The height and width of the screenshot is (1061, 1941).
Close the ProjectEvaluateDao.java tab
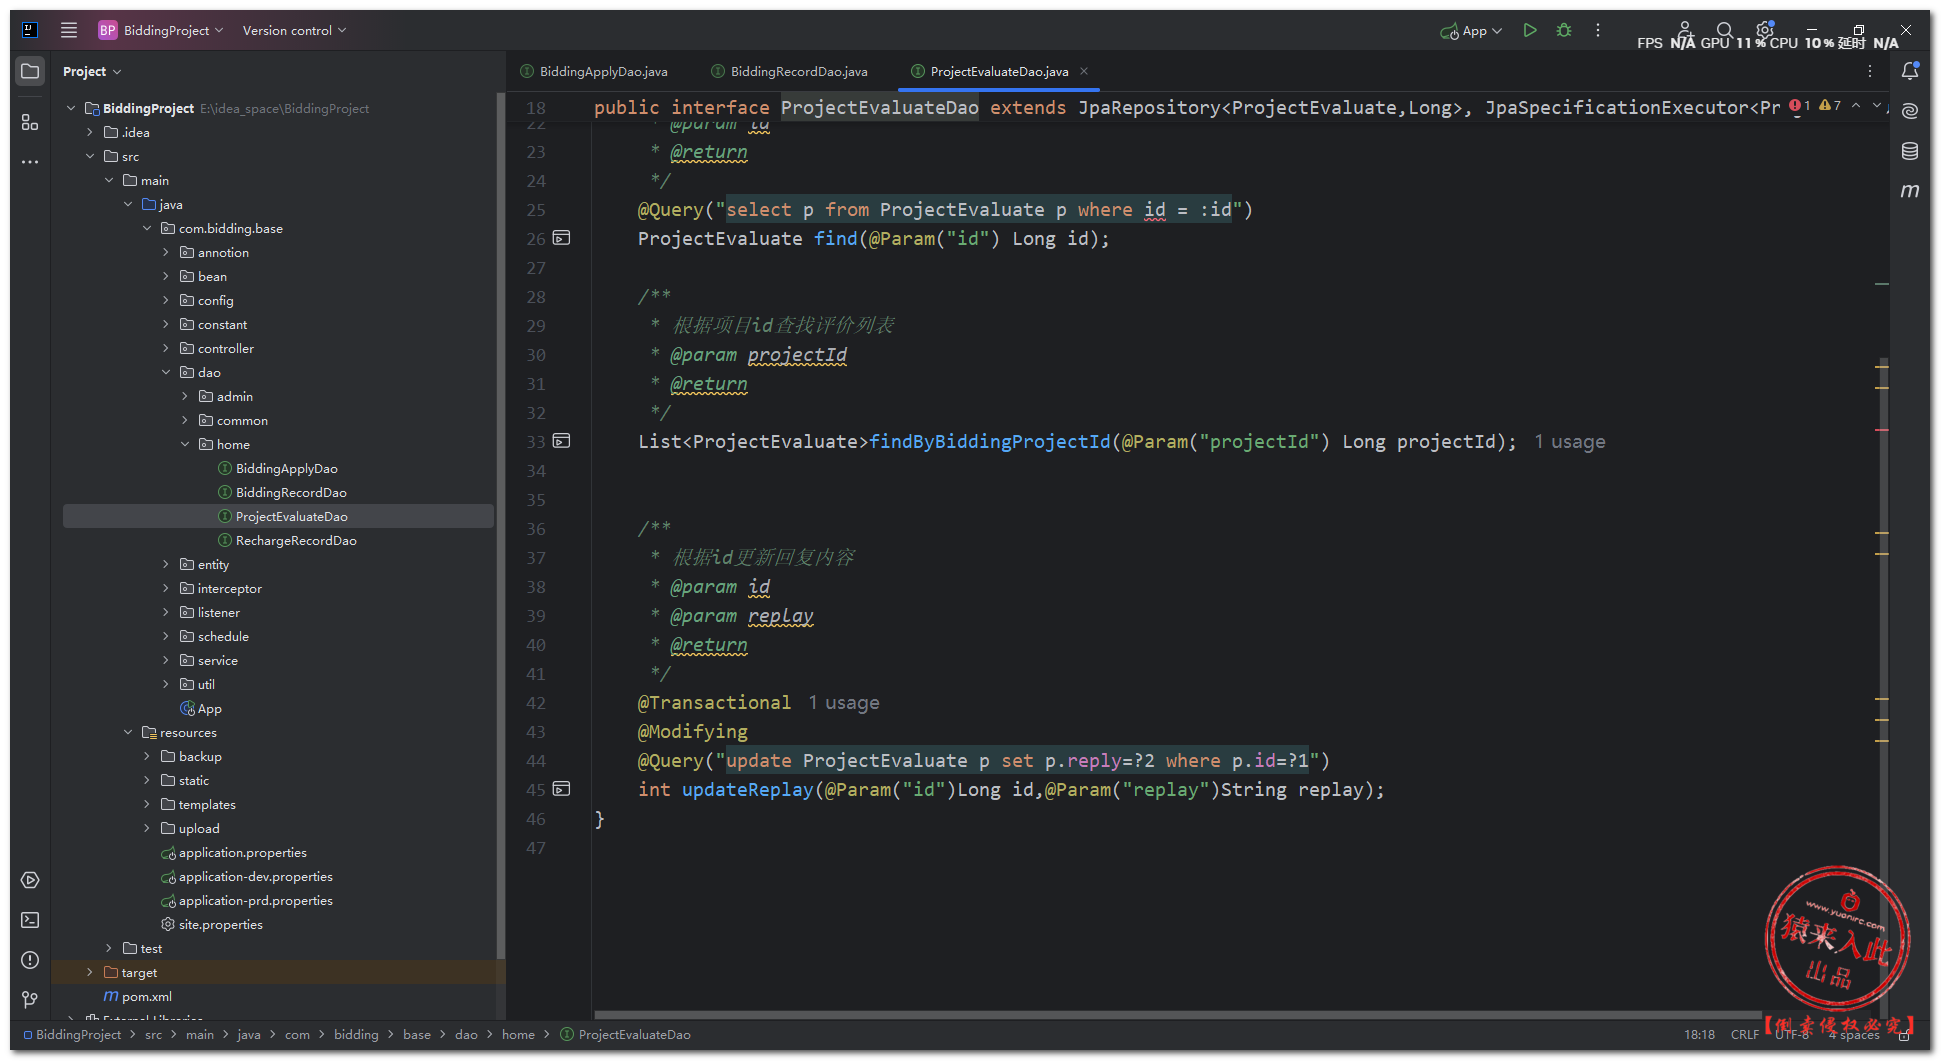(x=1084, y=71)
